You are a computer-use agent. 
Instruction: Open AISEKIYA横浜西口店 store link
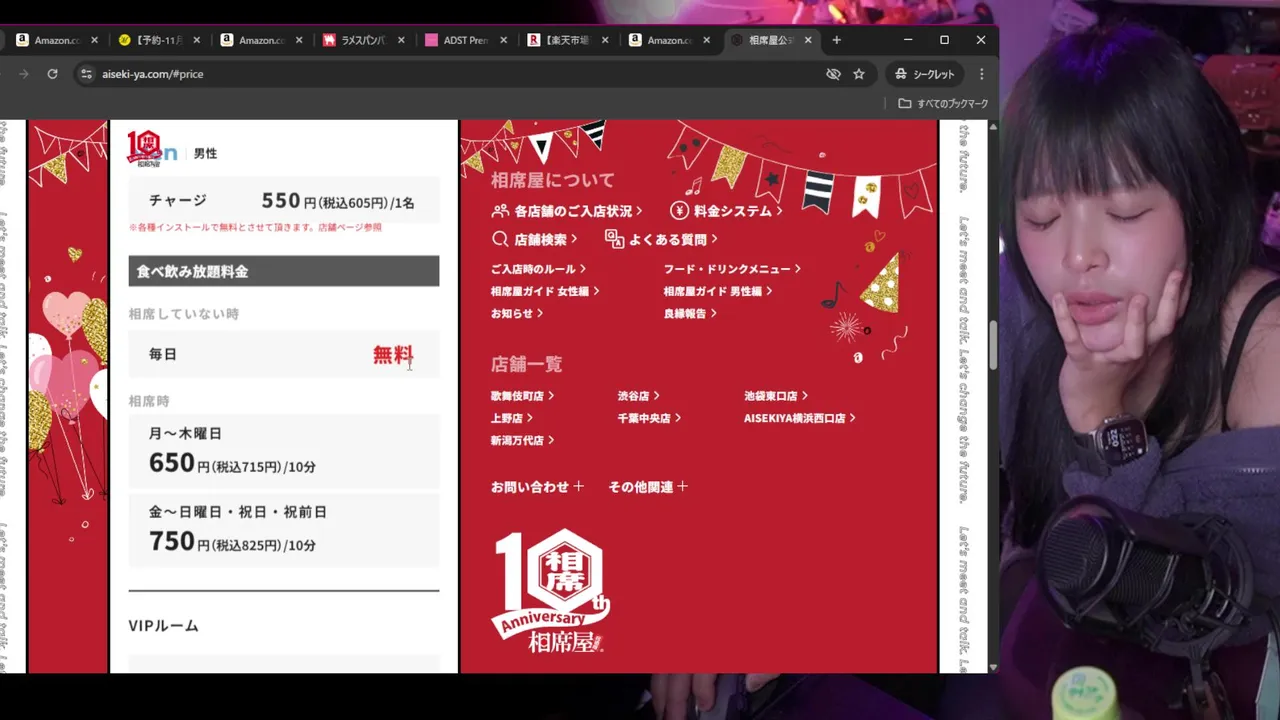click(x=799, y=418)
